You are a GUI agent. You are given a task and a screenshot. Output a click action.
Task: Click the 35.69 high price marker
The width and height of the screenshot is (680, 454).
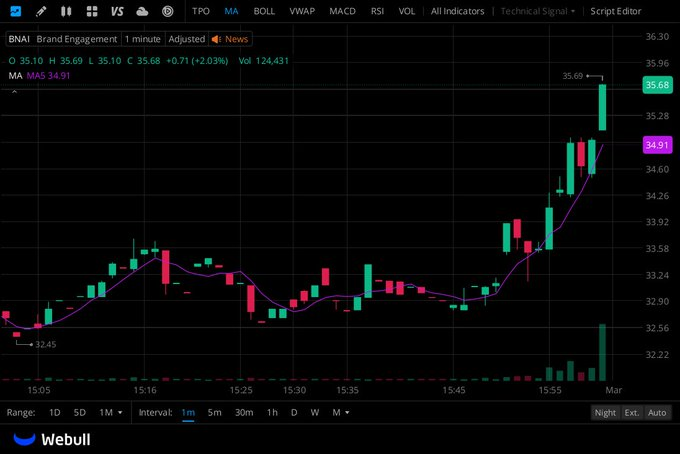572,76
